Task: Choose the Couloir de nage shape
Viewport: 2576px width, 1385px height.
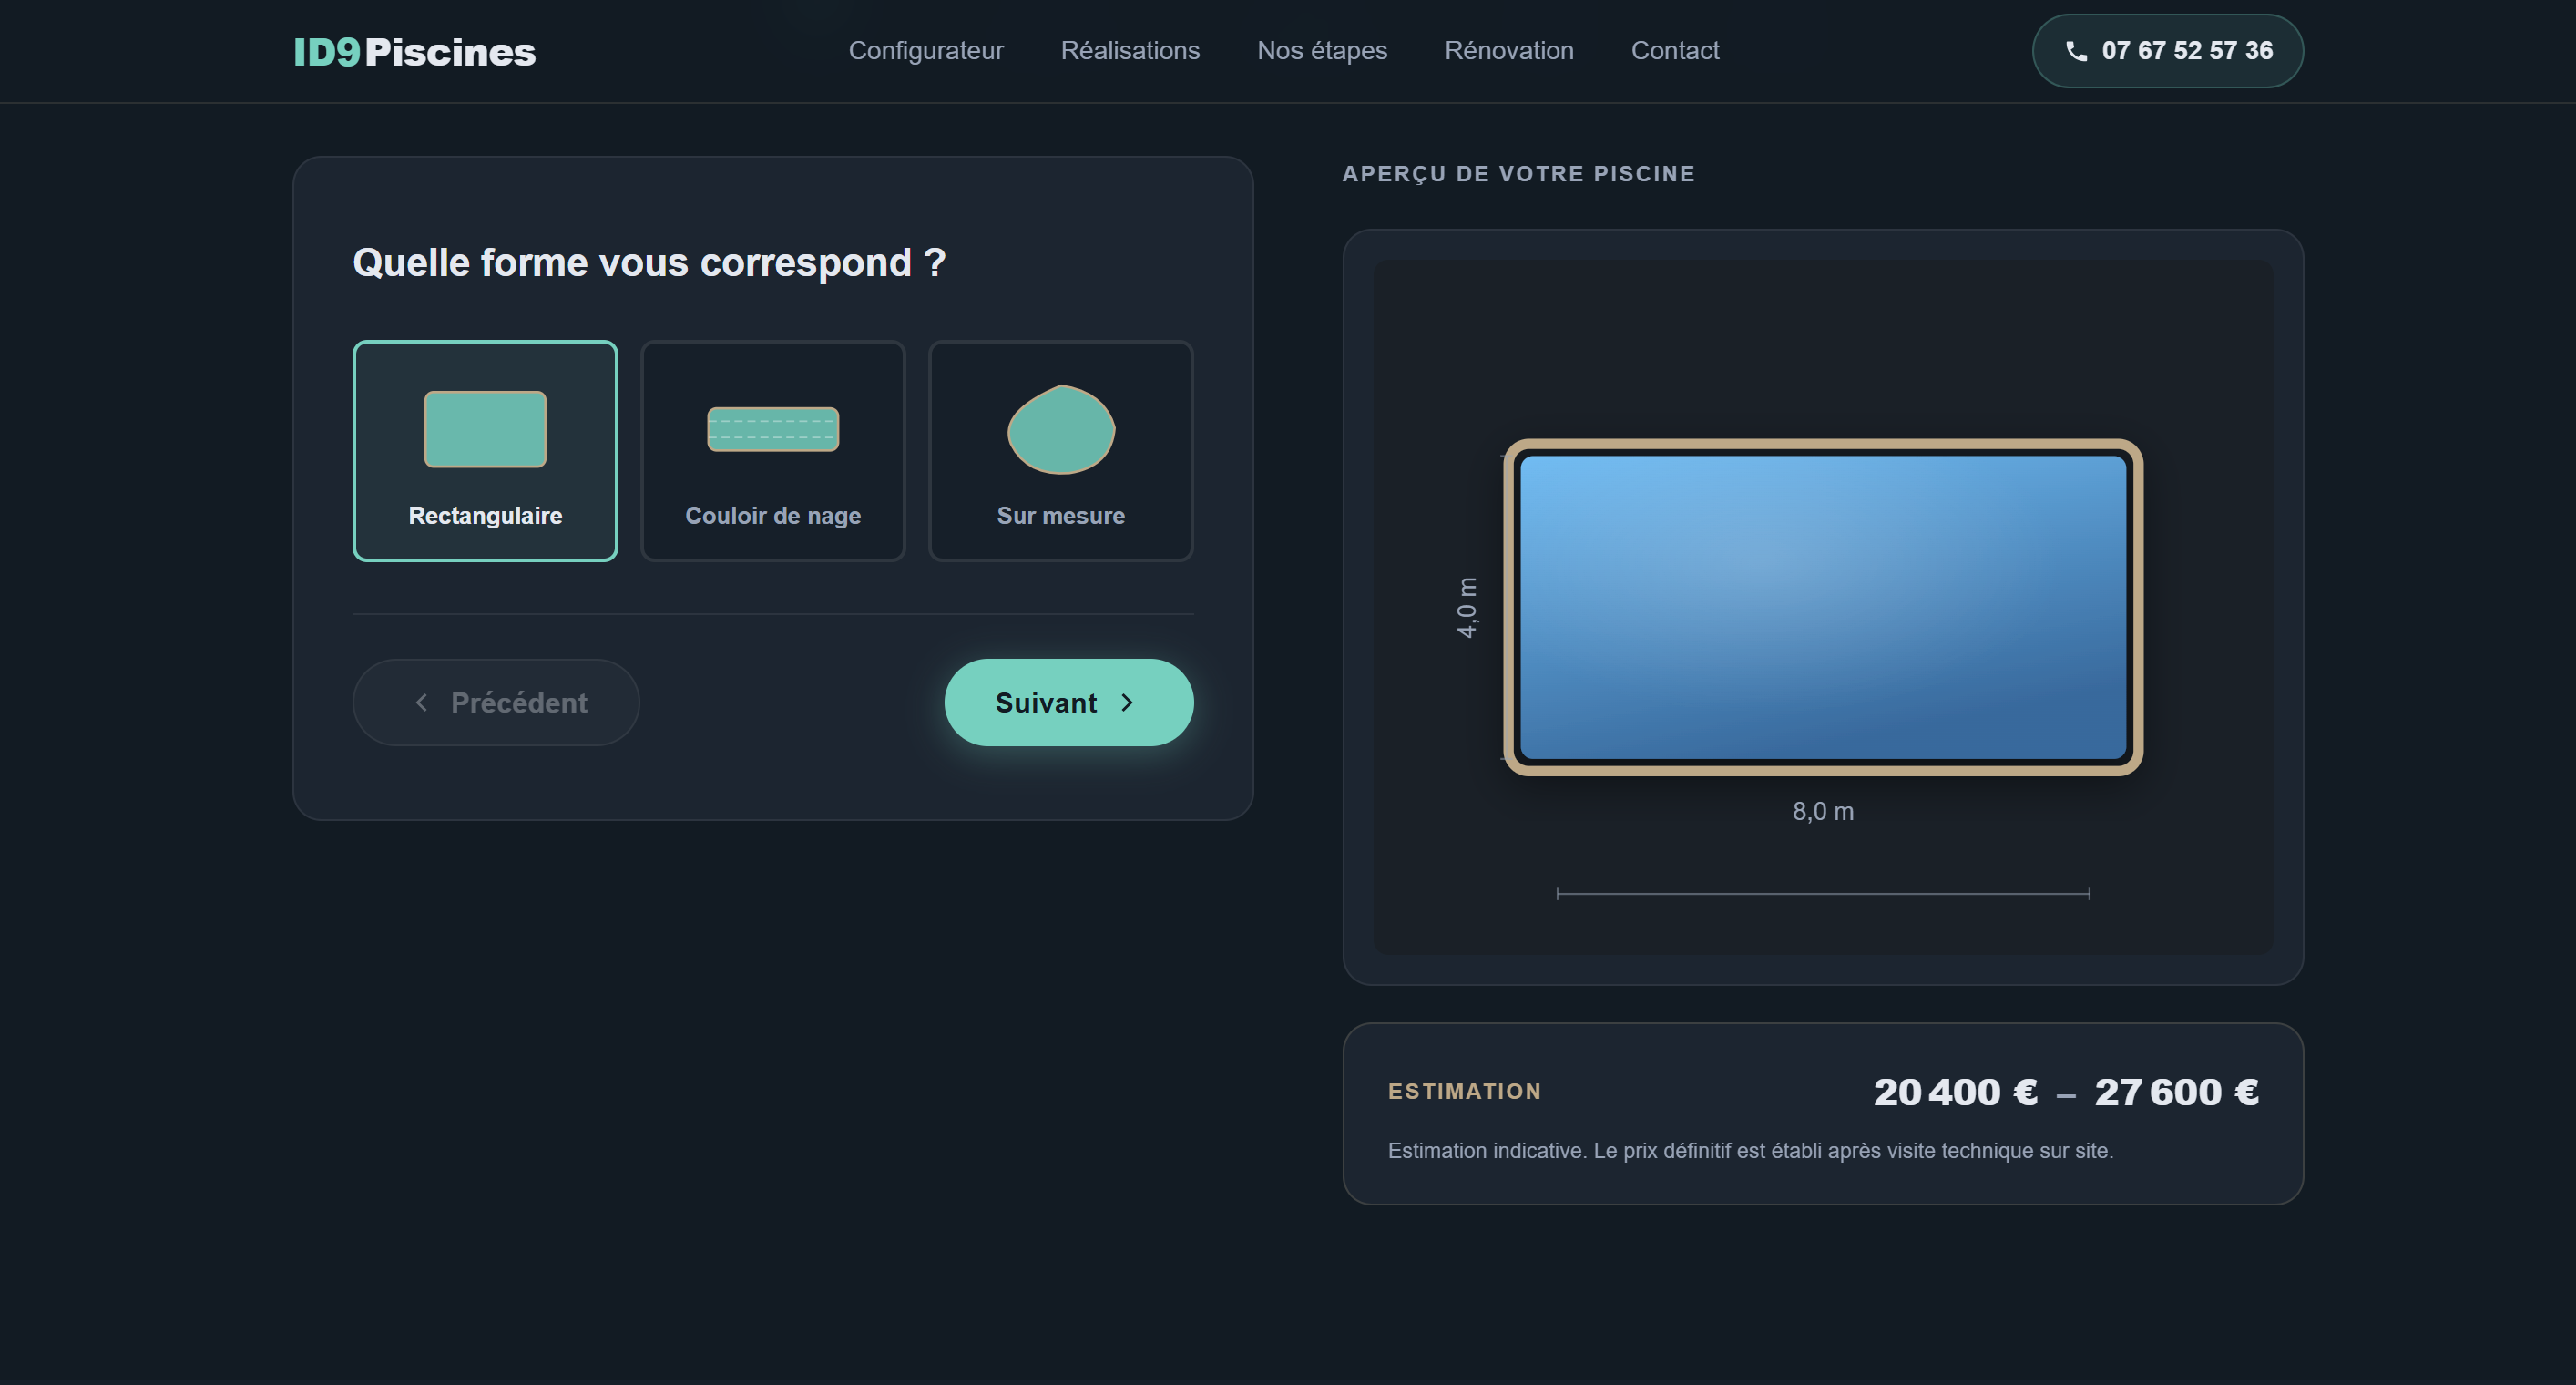Action: (x=773, y=451)
